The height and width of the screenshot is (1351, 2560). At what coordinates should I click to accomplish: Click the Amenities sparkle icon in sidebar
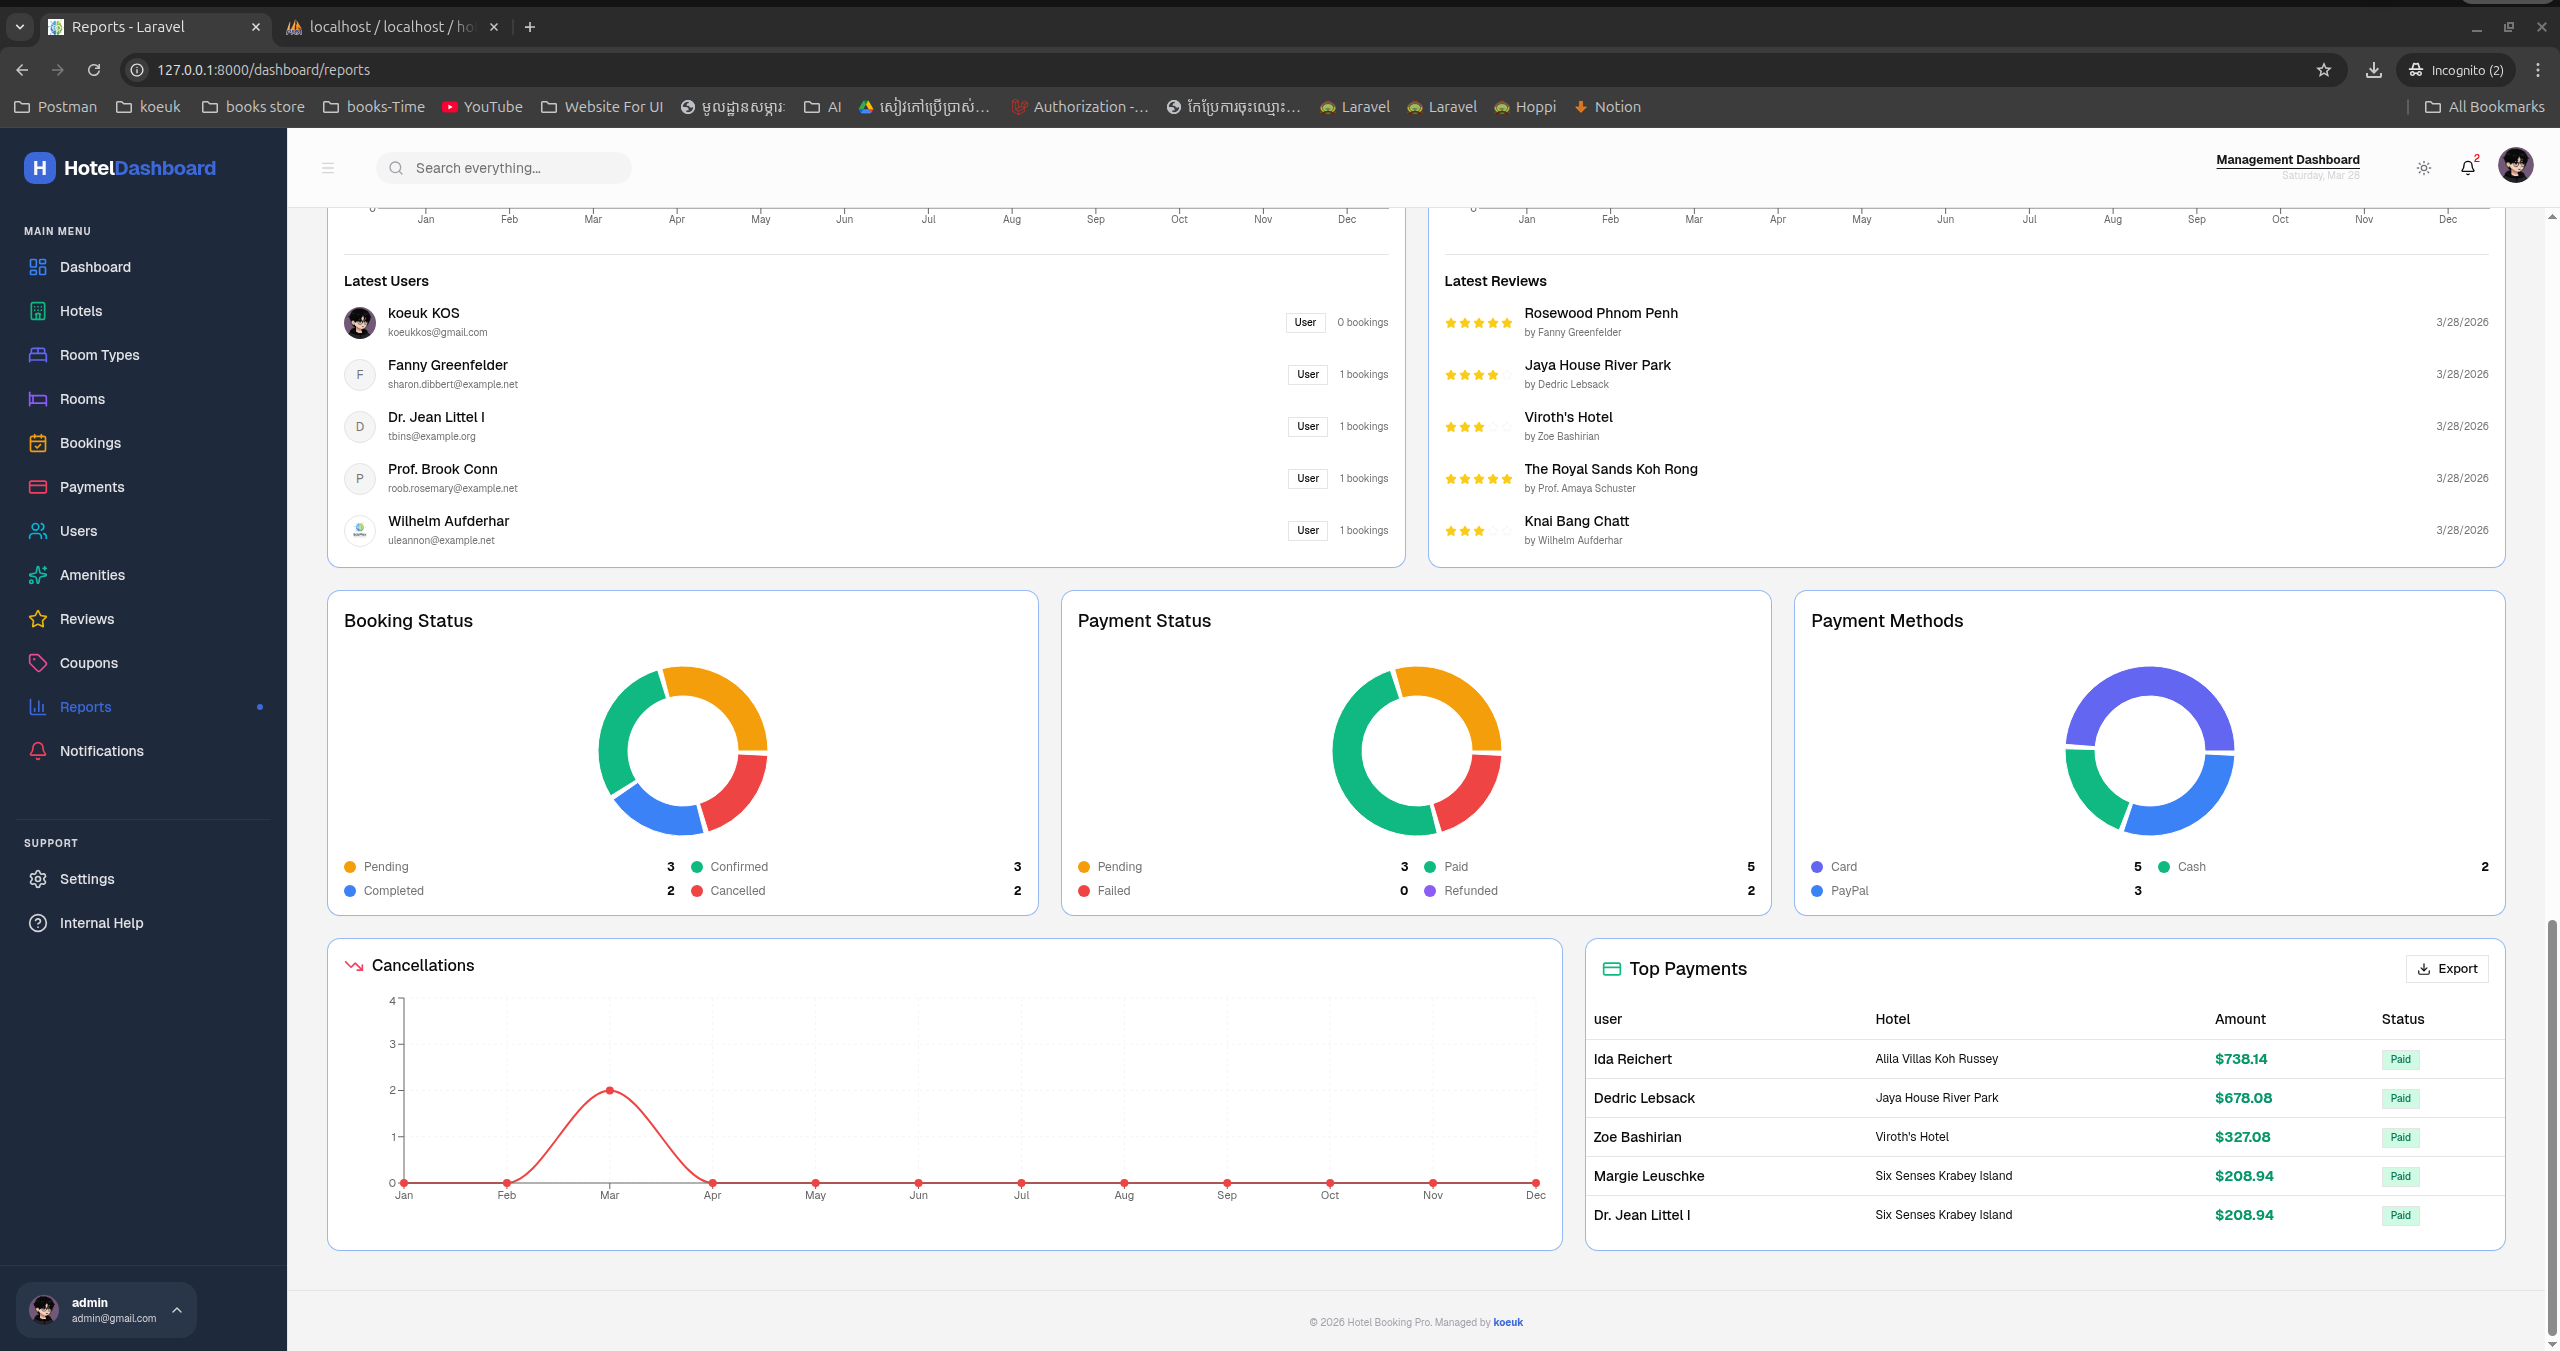[38, 575]
